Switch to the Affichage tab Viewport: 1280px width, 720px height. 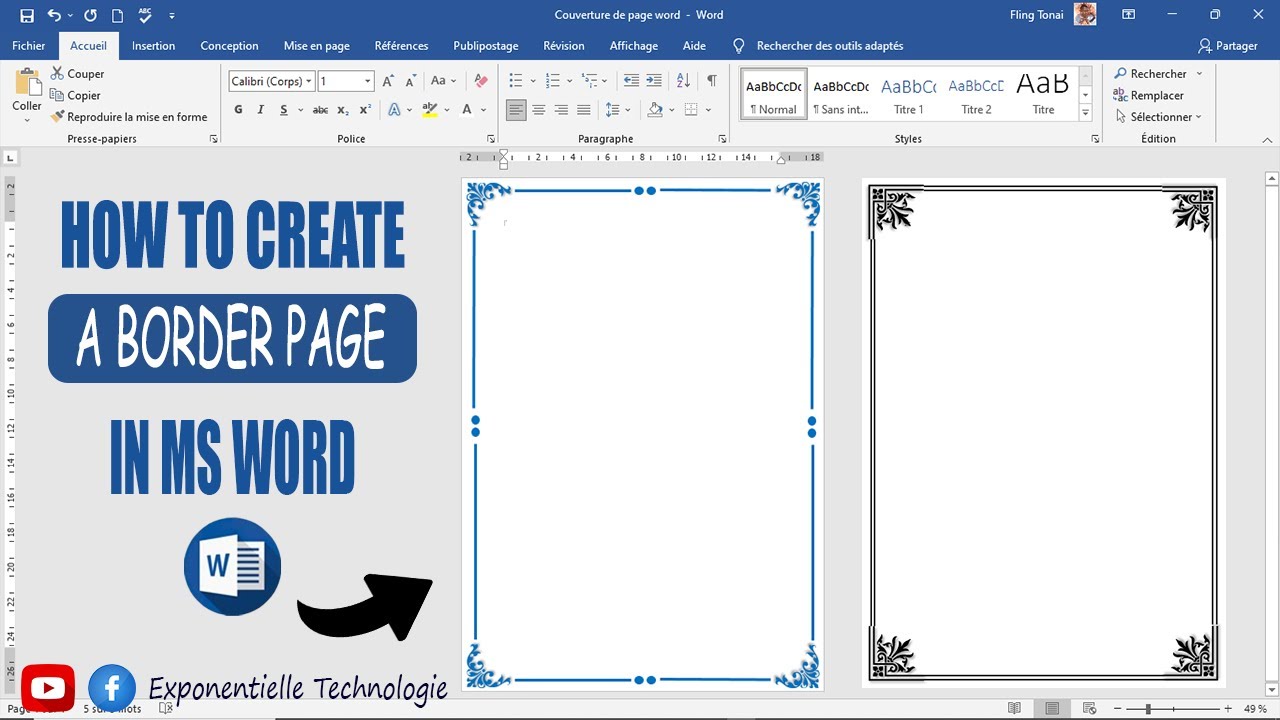[x=634, y=46]
